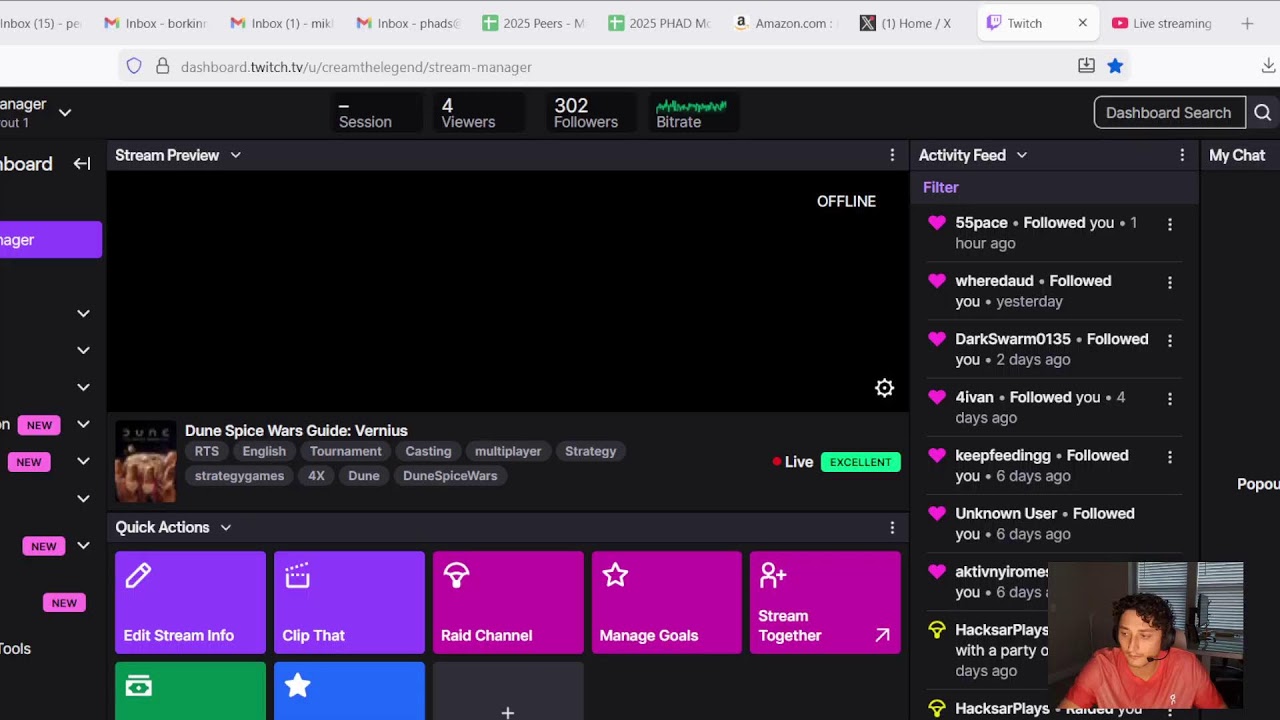
Task: Expand the second sidebar section chevron
Action: [x=83, y=350]
